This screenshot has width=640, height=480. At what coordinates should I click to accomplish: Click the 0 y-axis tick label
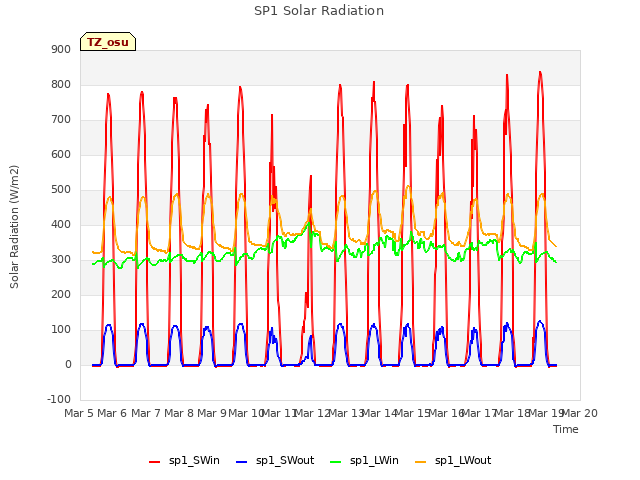pyautogui.click(x=68, y=364)
